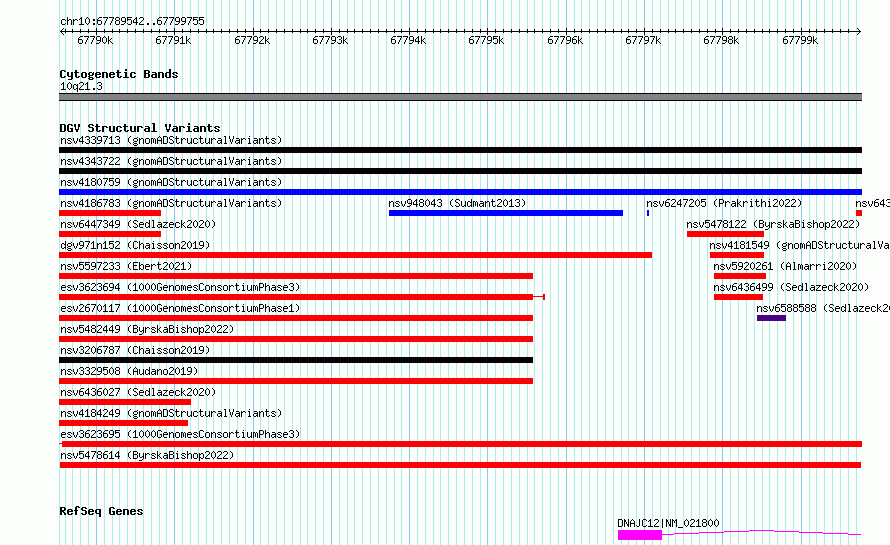This screenshot has height=545, width=890.
Task: Open the esv2670117 1000Genomes Phase1 label
Action: click(180, 308)
